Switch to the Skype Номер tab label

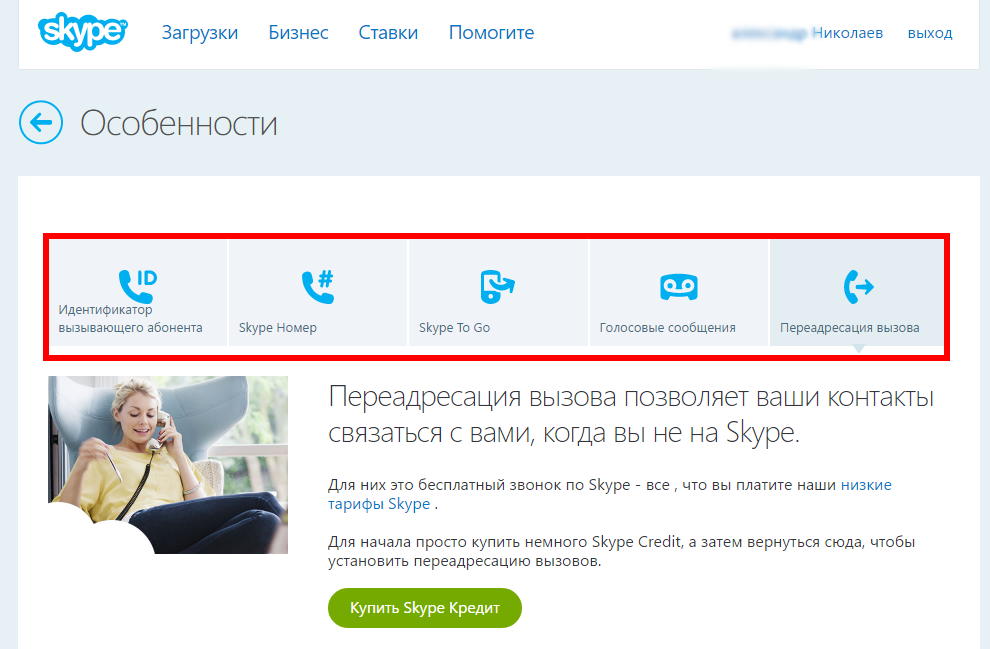click(278, 328)
